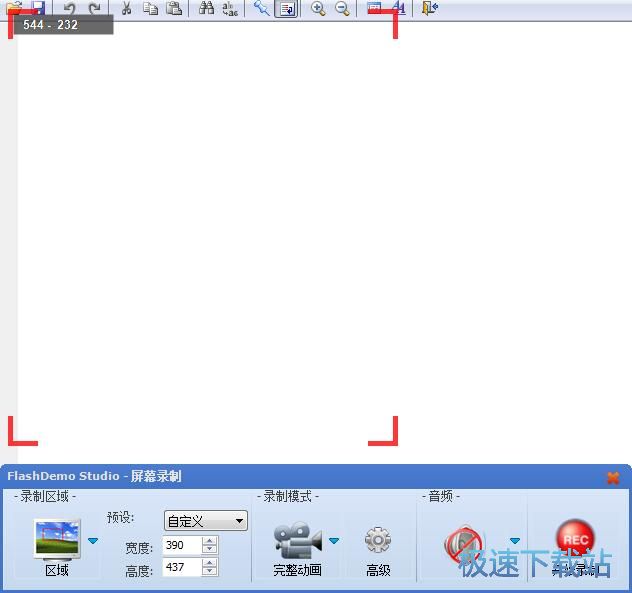Open the 预设 preset combo box

tap(206, 521)
